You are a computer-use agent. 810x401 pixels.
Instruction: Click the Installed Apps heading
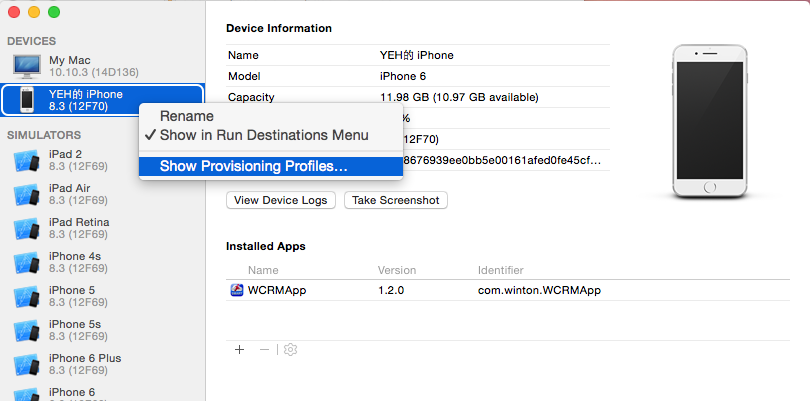(266, 246)
